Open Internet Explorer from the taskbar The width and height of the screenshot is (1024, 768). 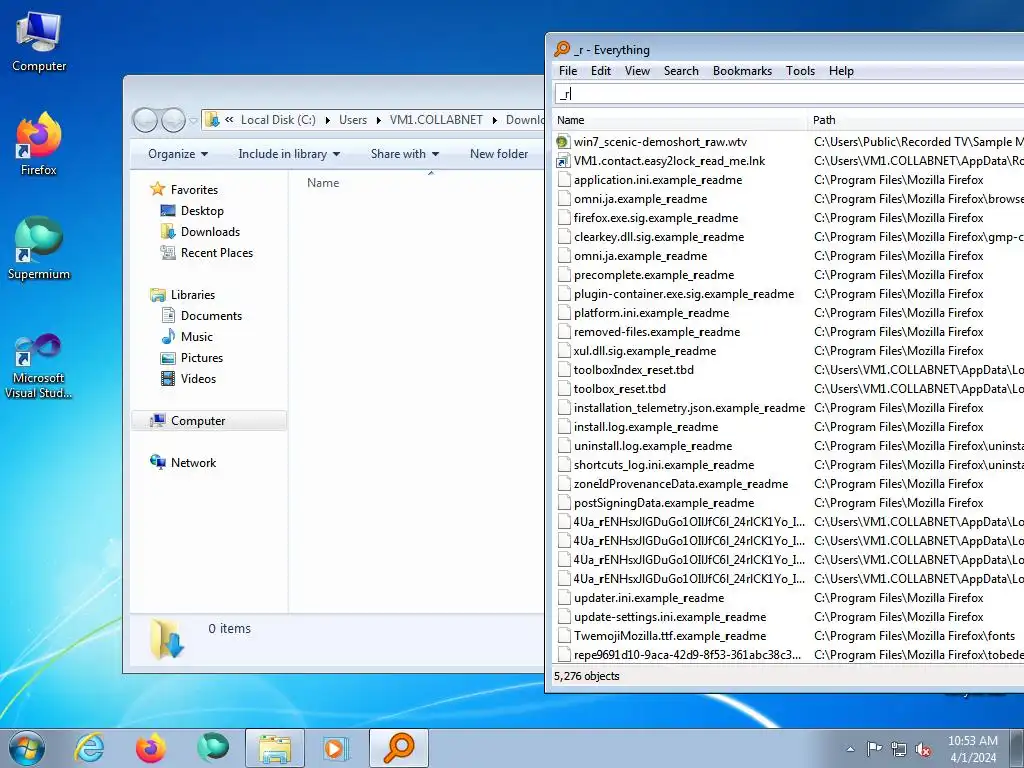(89, 748)
